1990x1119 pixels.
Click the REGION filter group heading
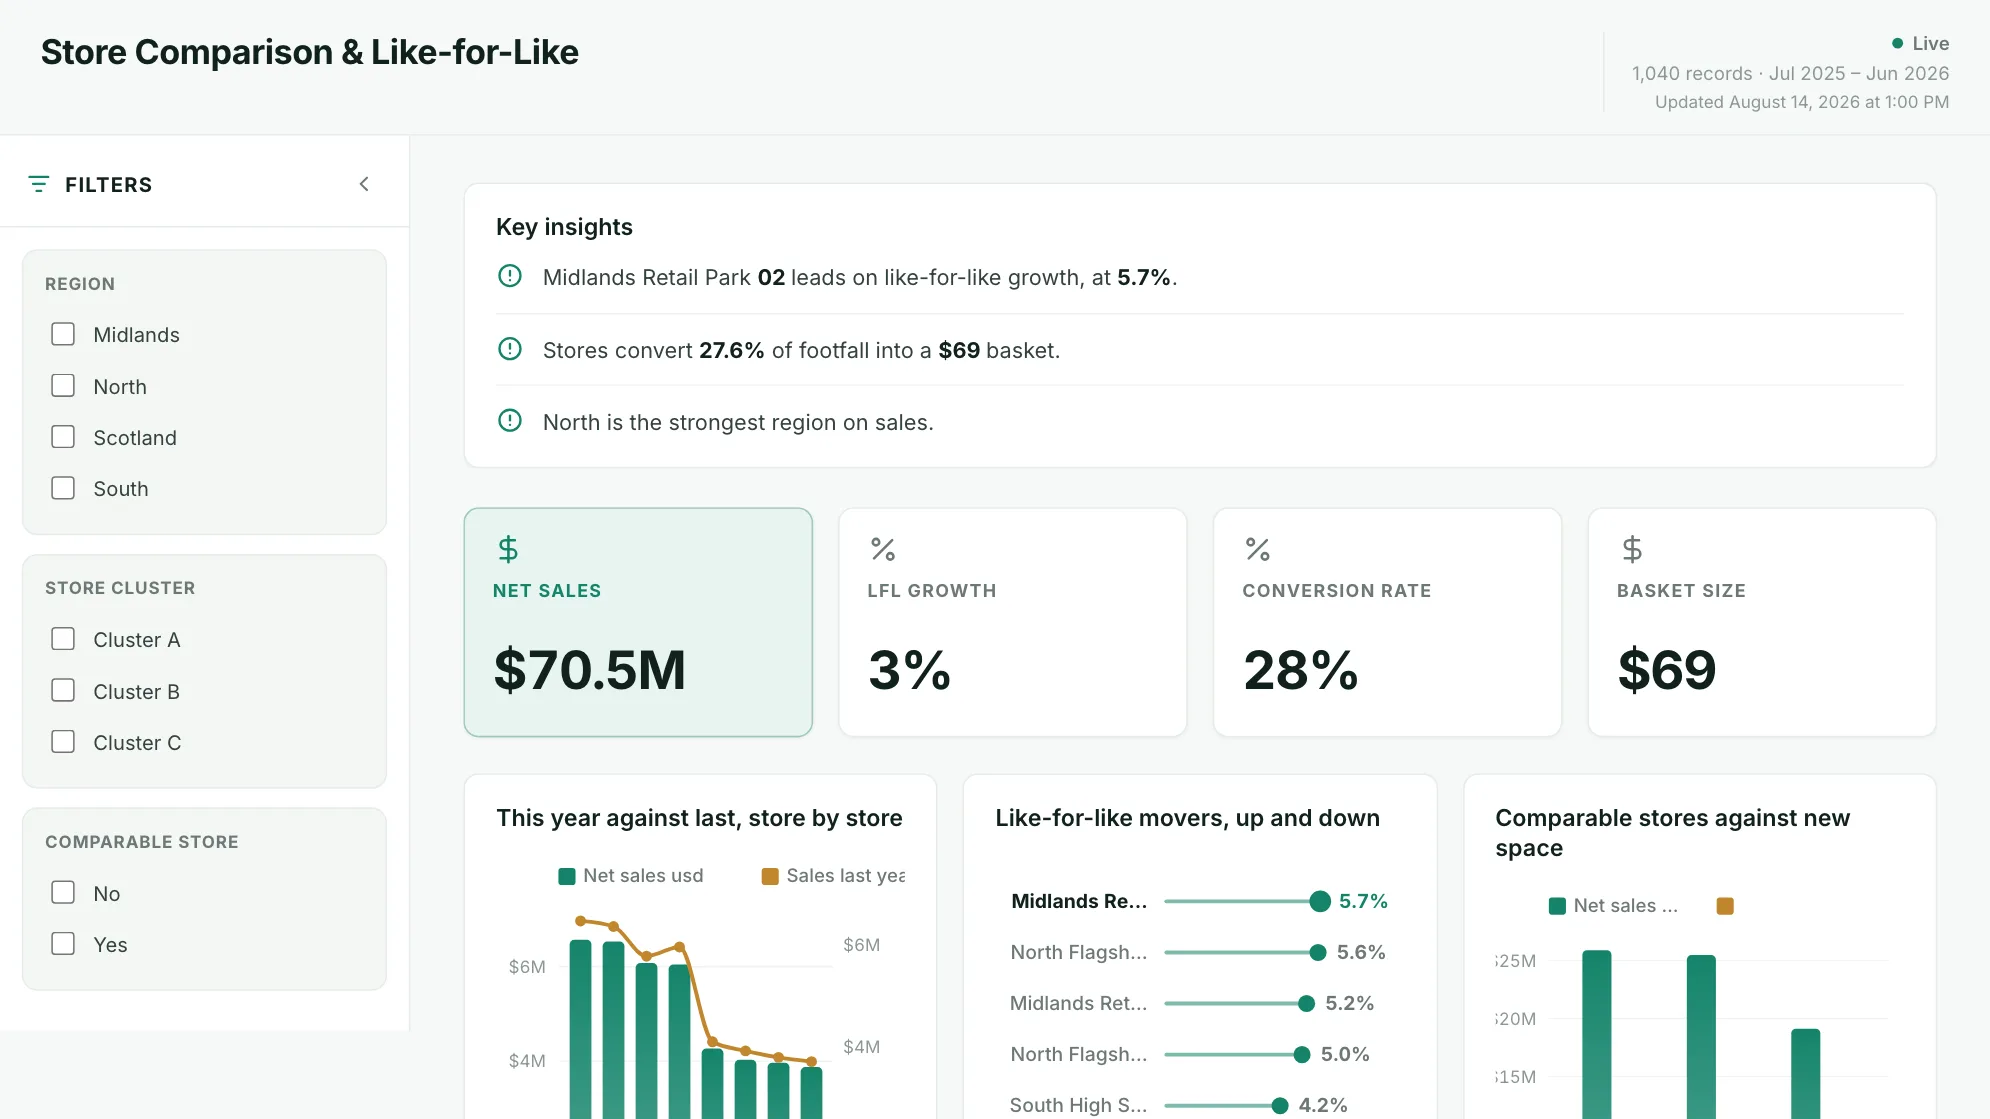click(80, 284)
